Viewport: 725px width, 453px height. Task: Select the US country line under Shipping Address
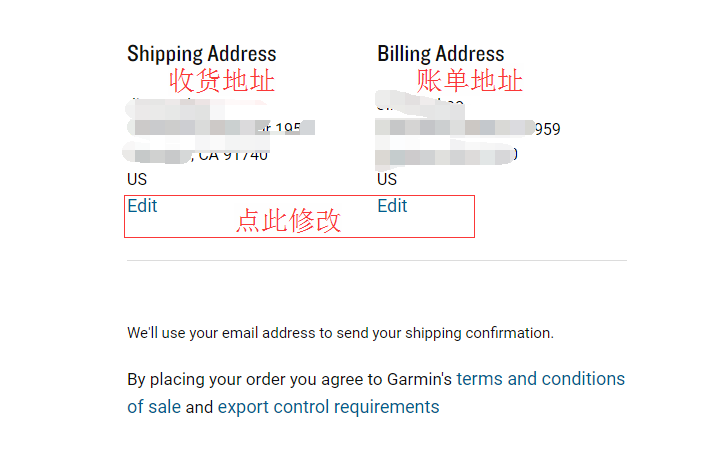pos(136,180)
